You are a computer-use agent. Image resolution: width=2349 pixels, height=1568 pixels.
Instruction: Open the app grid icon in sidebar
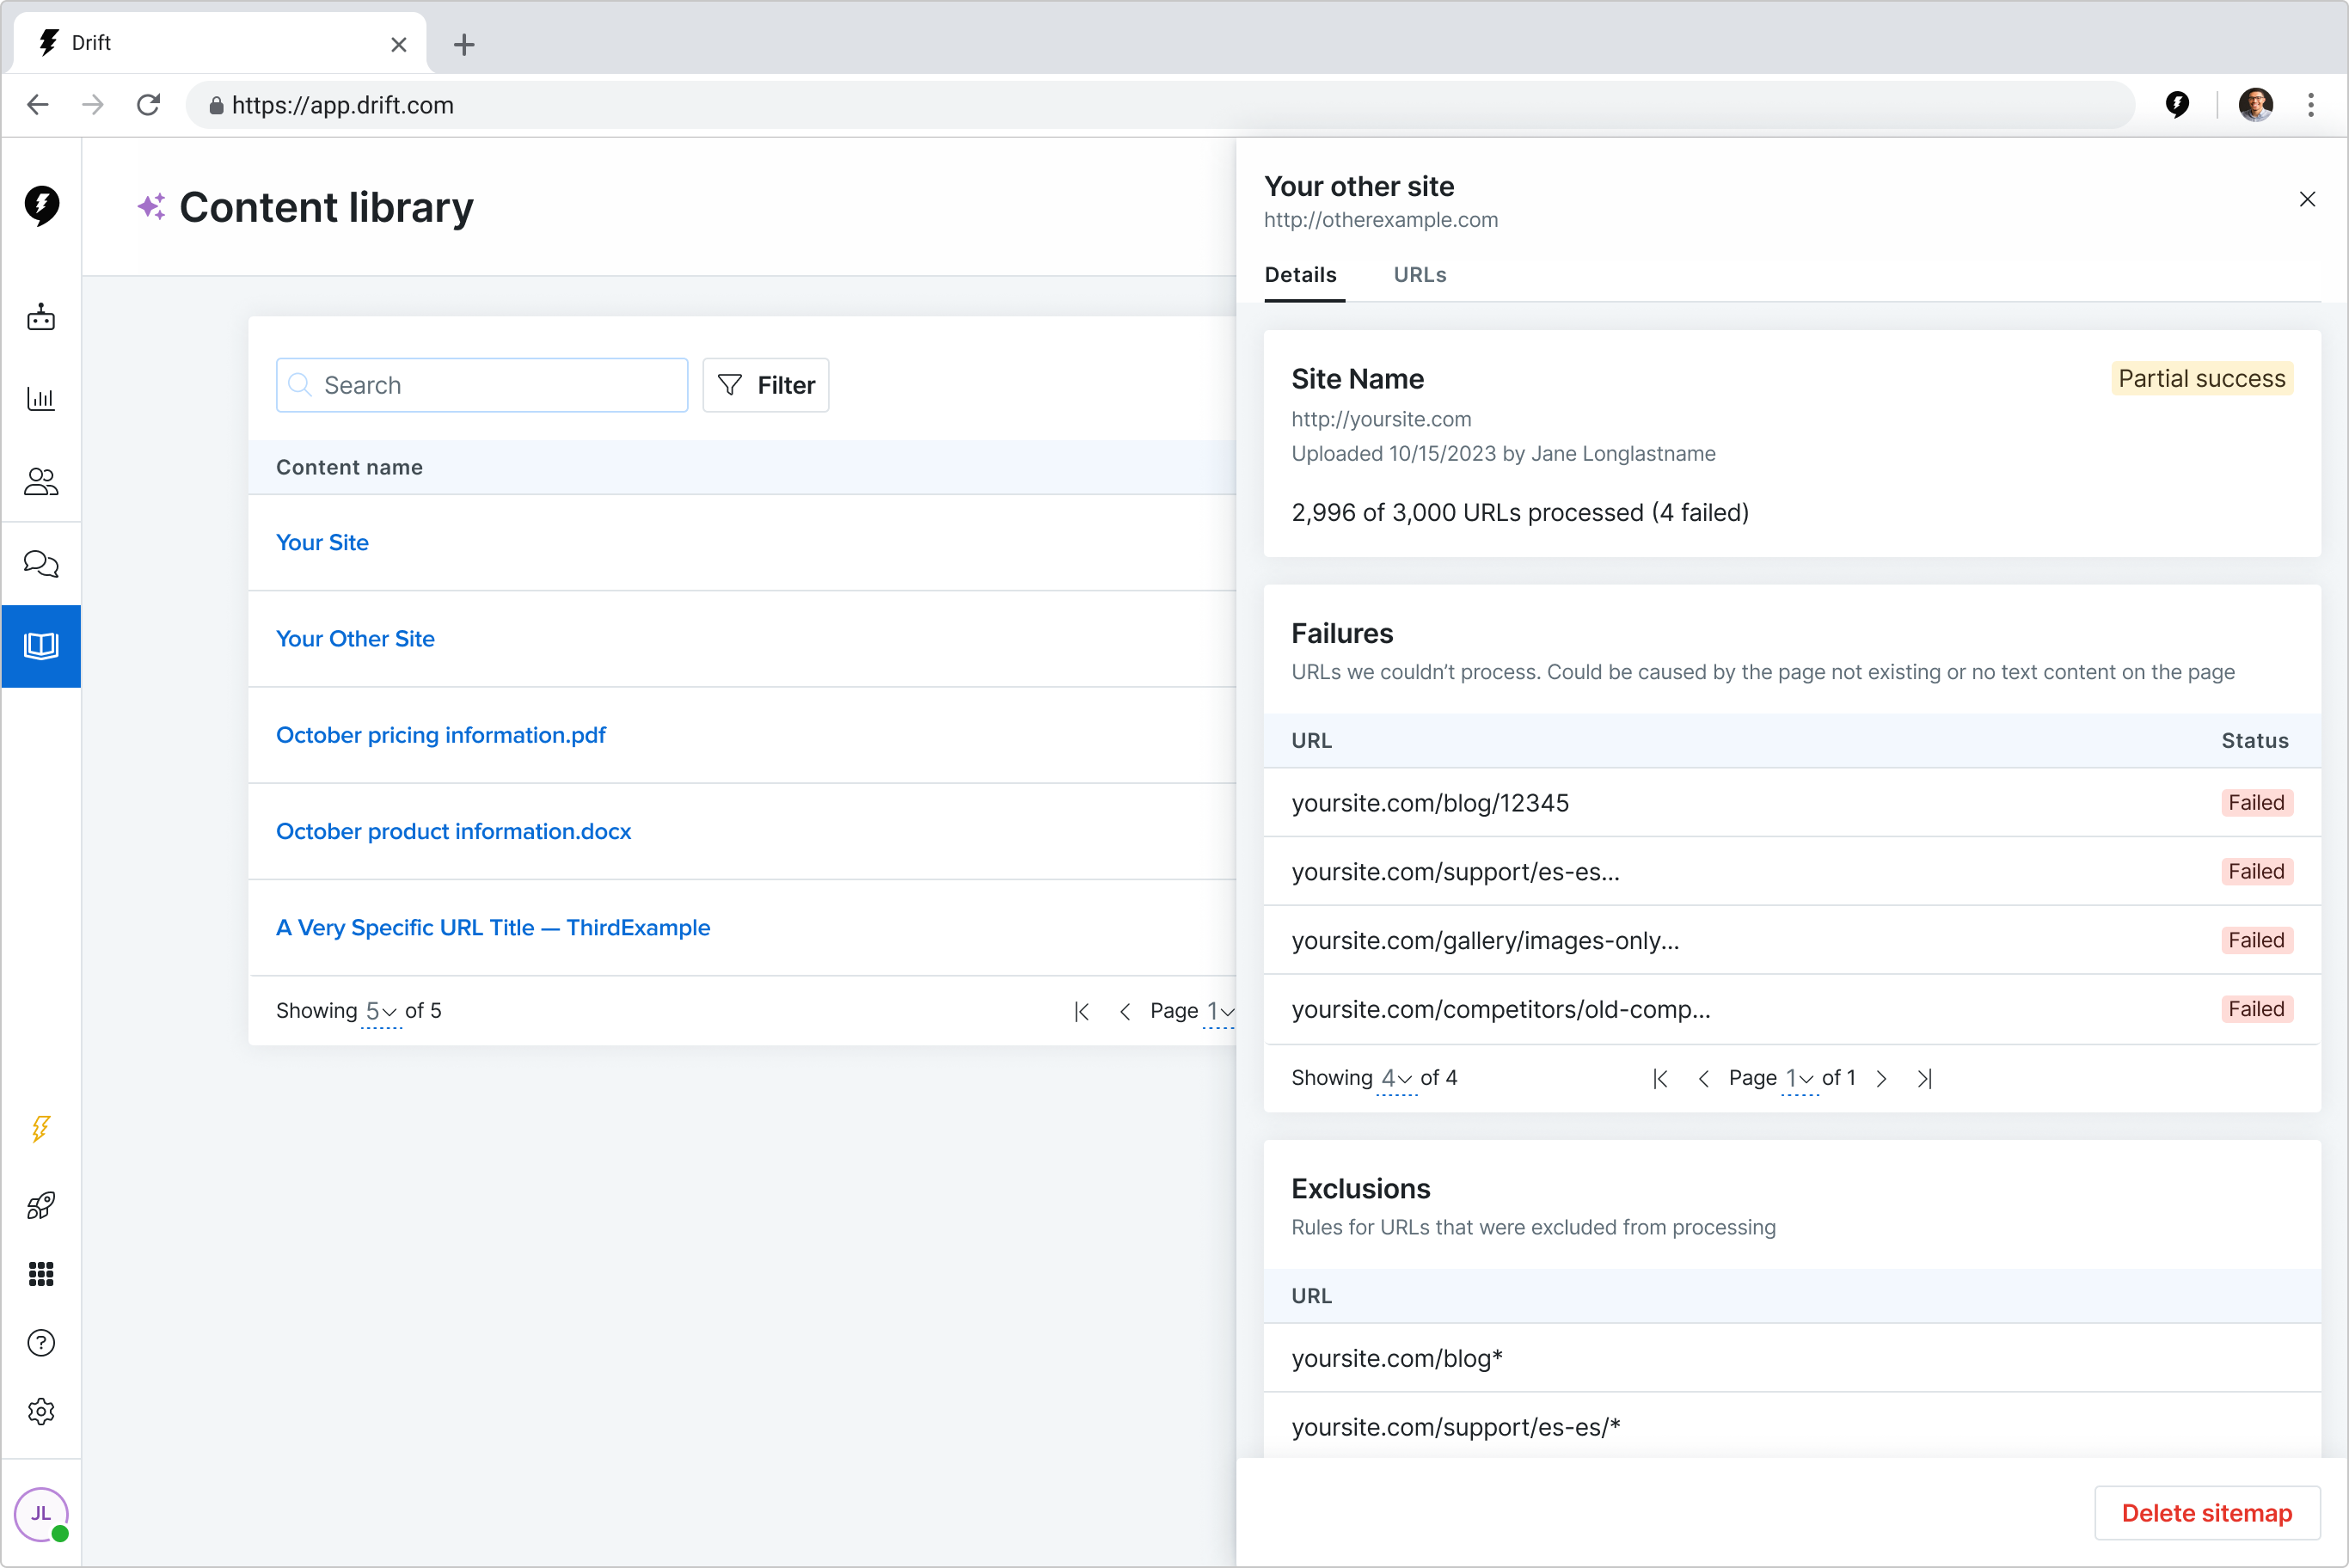tap(41, 1274)
